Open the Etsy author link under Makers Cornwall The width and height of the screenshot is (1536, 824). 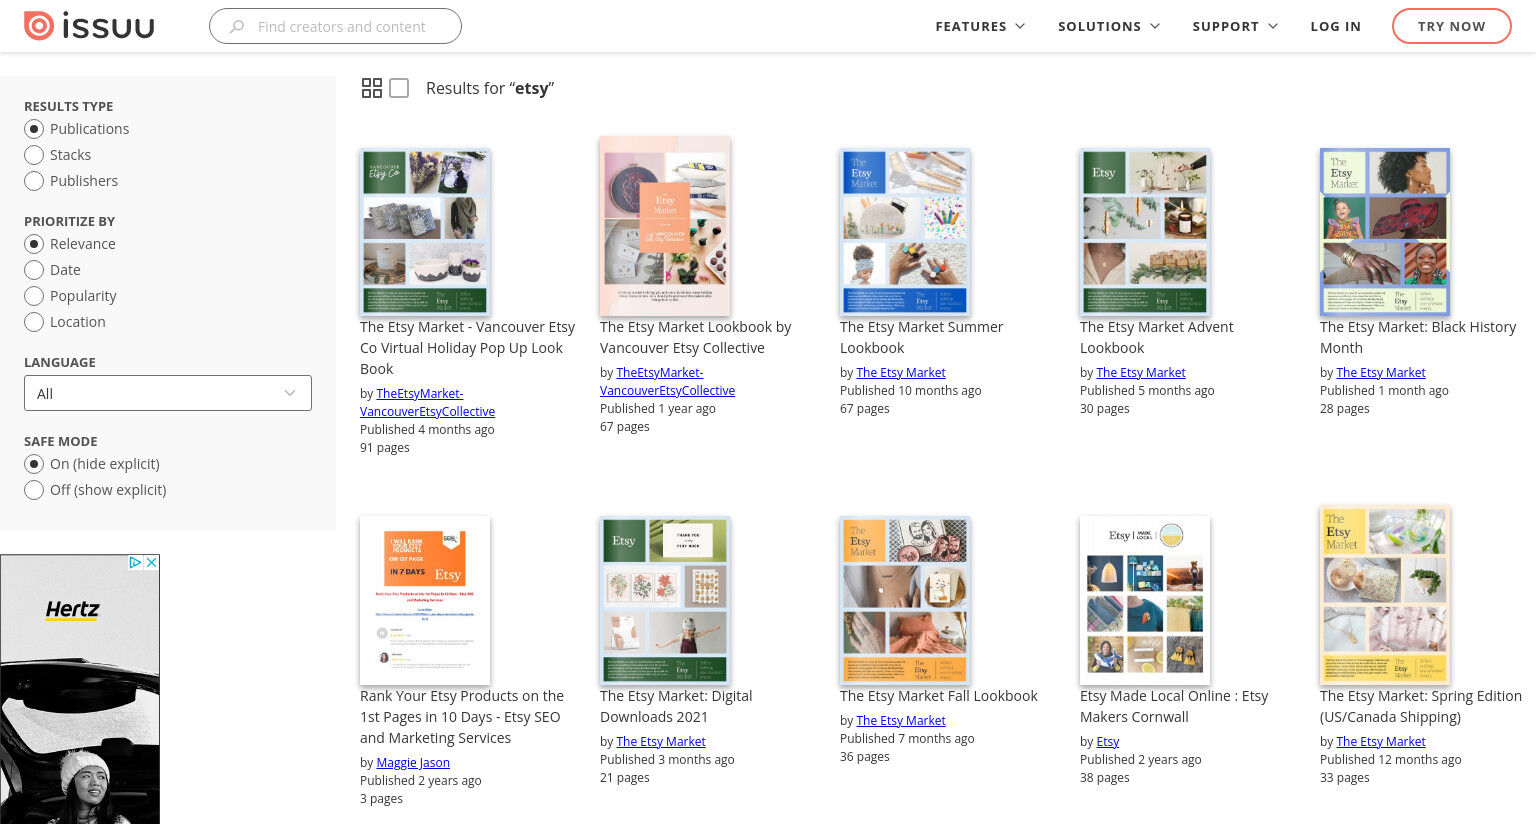coord(1108,741)
